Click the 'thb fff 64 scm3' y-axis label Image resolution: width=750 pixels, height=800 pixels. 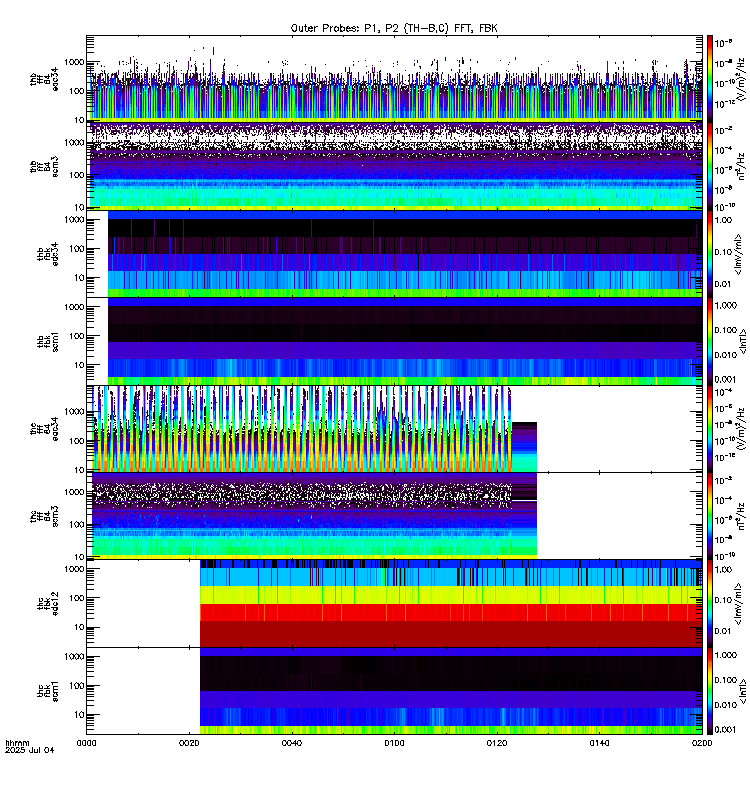tap(44, 167)
